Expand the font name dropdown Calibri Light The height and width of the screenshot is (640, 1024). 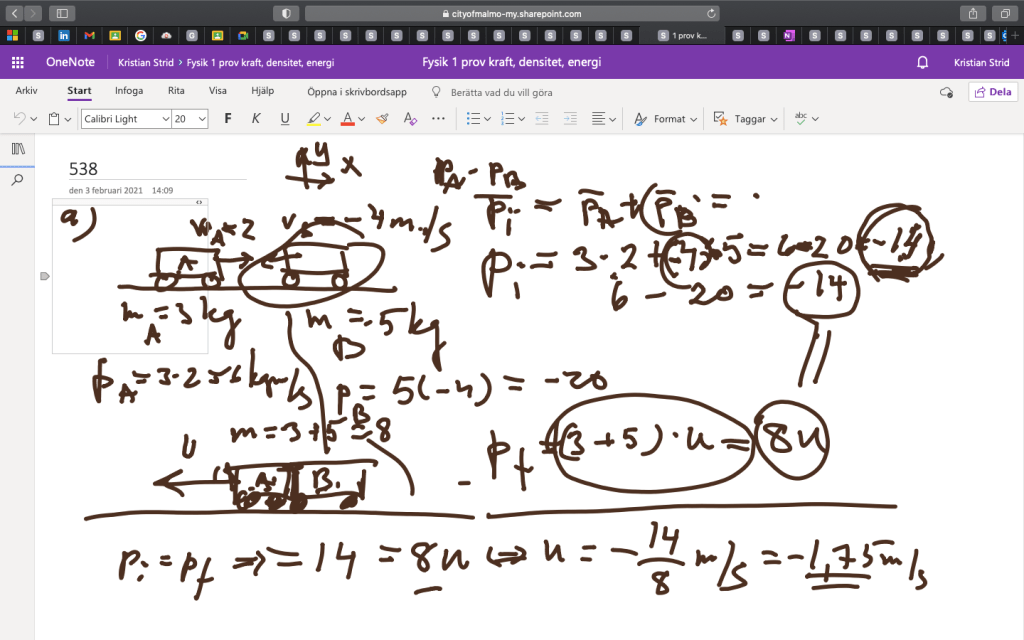tap(164, 119)
